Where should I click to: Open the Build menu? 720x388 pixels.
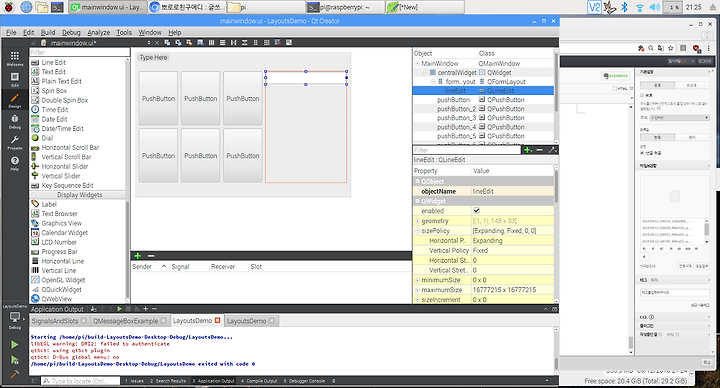[48, 32]
